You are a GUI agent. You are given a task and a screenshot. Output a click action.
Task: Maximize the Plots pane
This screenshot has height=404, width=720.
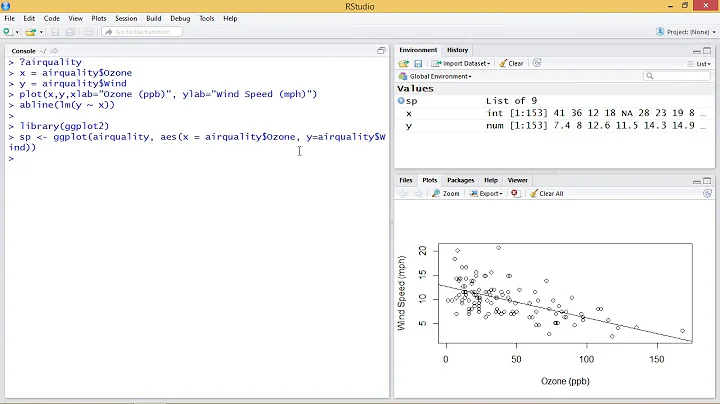point(707,181)
